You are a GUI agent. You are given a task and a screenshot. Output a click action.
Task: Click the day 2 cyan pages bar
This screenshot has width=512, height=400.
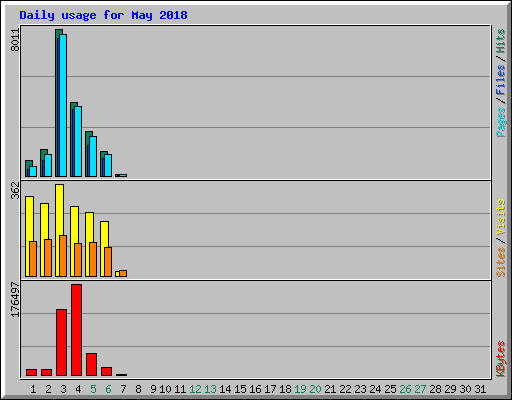click(48, 165)
